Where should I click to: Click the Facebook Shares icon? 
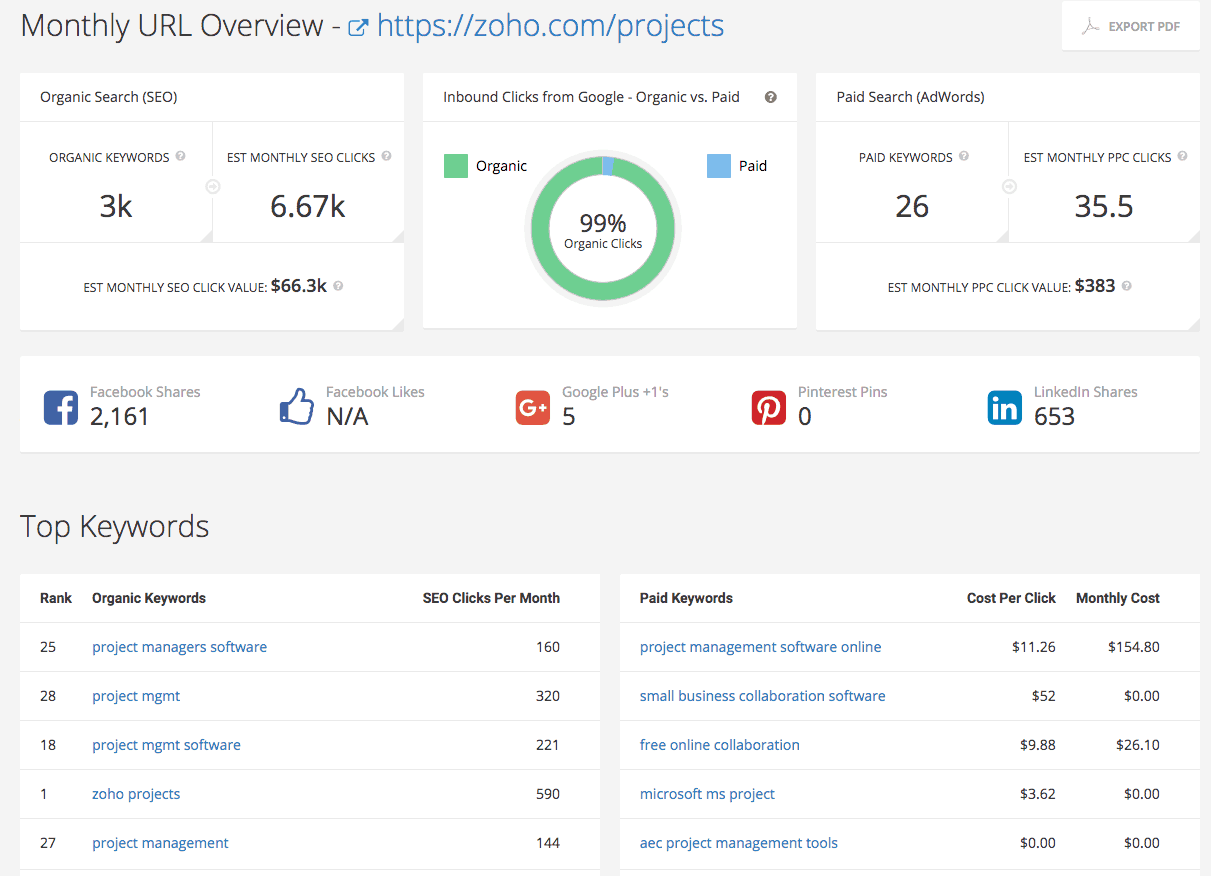pyautogui.click(x=61, y=407)
